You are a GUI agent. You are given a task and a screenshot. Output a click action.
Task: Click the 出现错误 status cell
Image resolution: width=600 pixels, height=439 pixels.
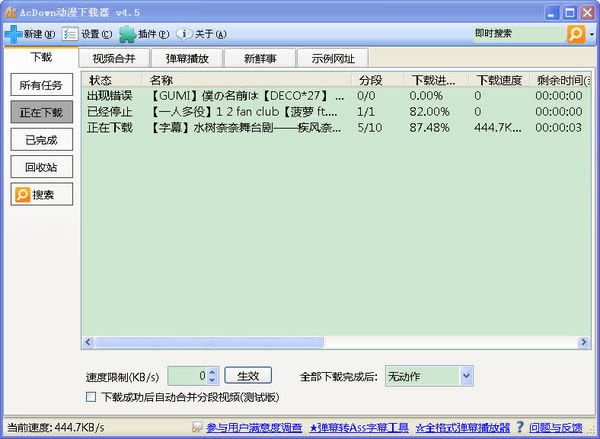109,96
